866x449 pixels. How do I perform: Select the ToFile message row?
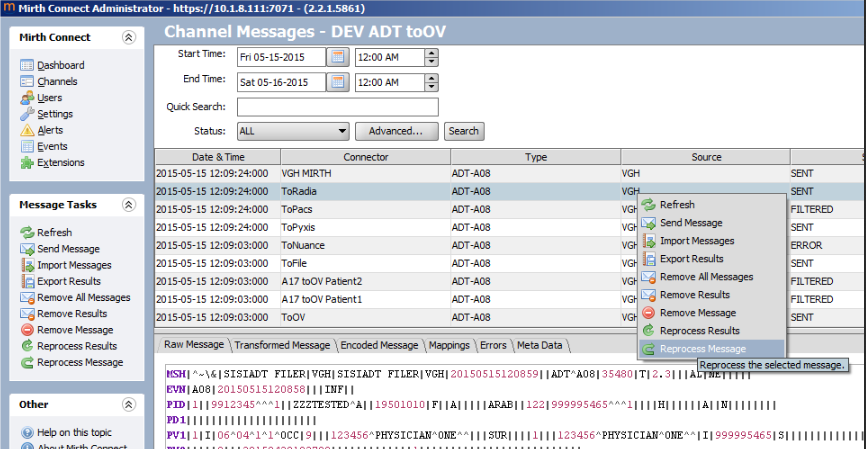[x=396, y=263]
